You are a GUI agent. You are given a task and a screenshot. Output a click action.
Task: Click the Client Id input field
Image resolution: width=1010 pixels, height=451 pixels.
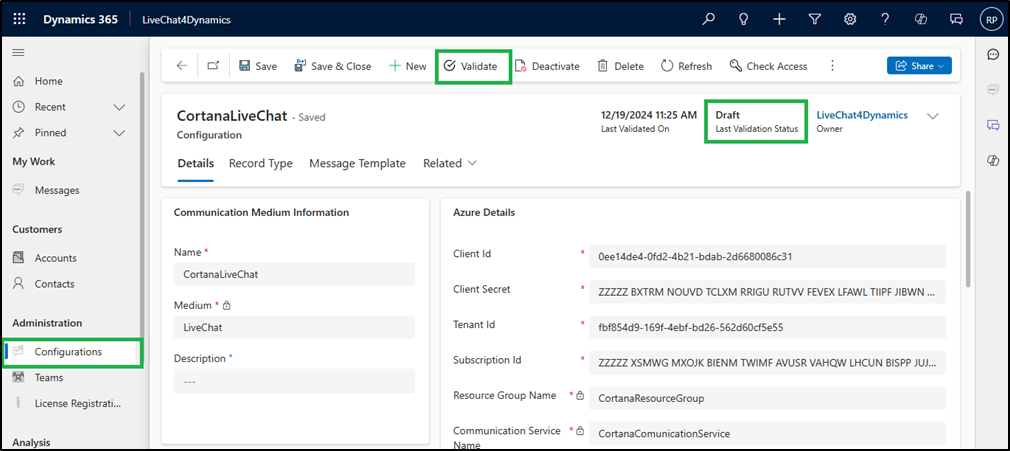tap(766, 256)
